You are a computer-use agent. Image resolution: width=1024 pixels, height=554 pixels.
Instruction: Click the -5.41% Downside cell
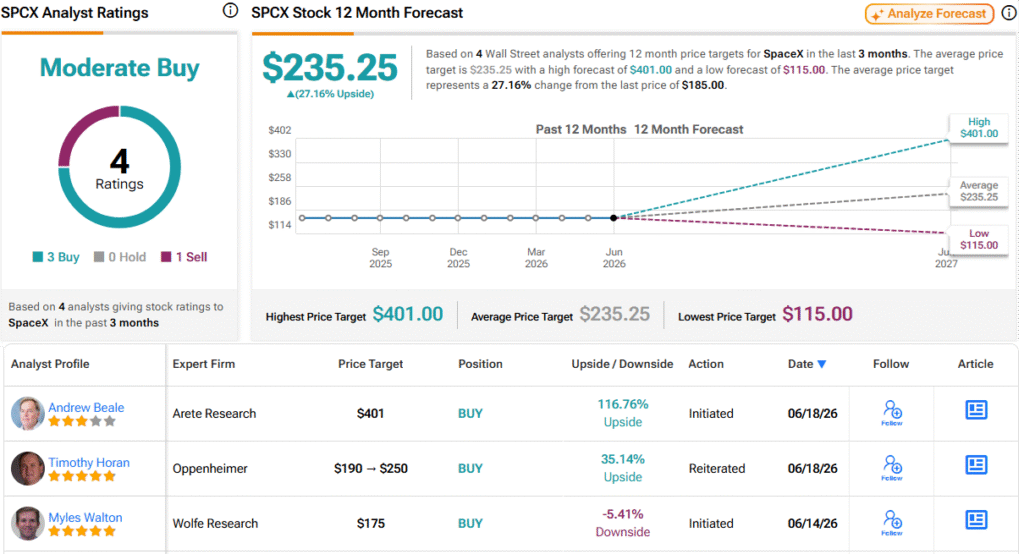(x=622, y=523)
